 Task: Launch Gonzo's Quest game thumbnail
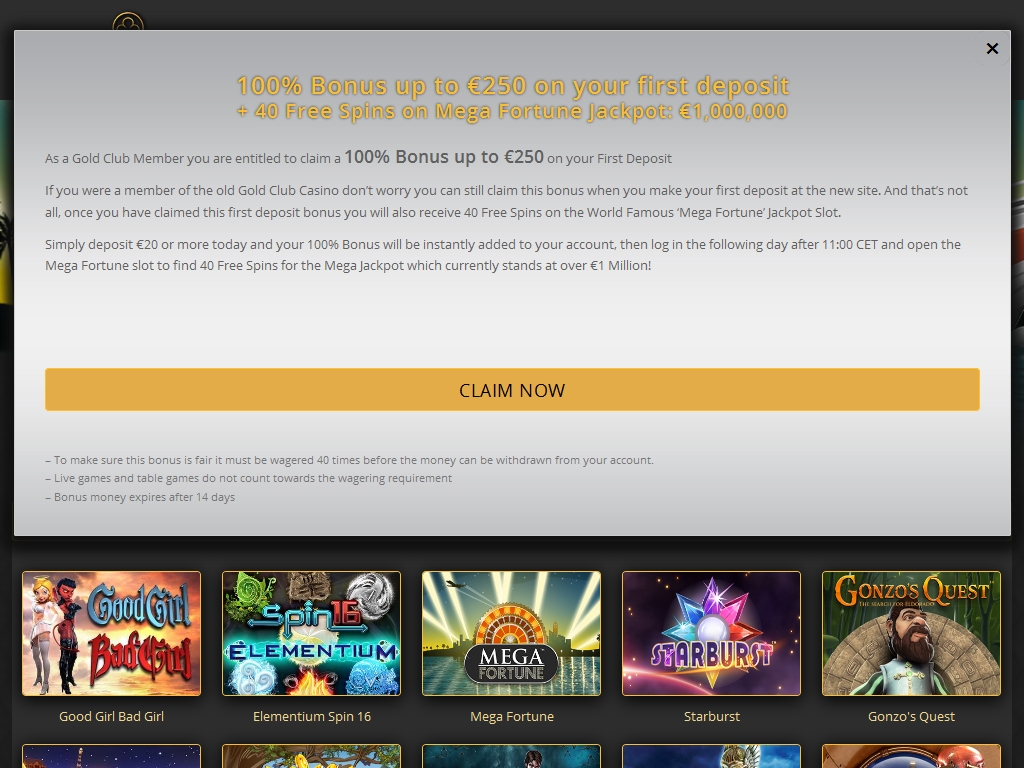pyautogui.click(x=911, y=633)
